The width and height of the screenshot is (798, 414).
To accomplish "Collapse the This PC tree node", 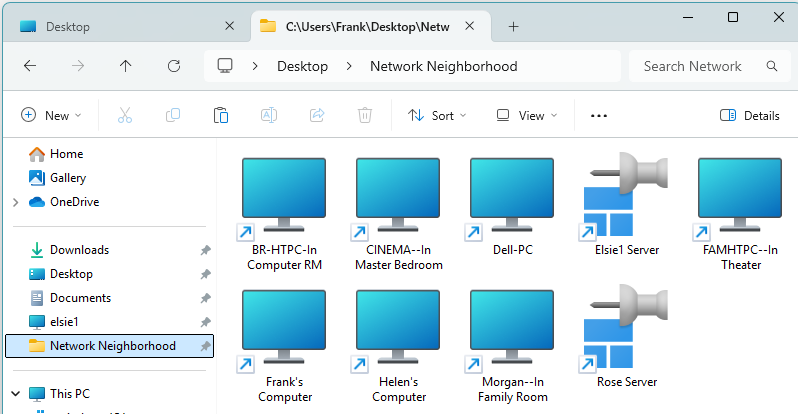I will [x=16, y=394].
